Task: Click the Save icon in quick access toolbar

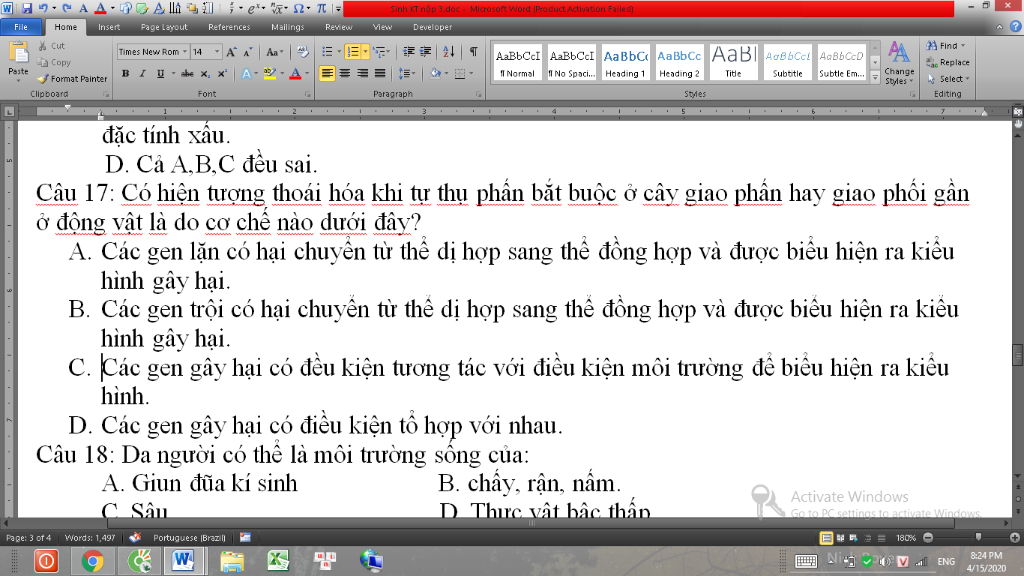Action: (27, 8)
